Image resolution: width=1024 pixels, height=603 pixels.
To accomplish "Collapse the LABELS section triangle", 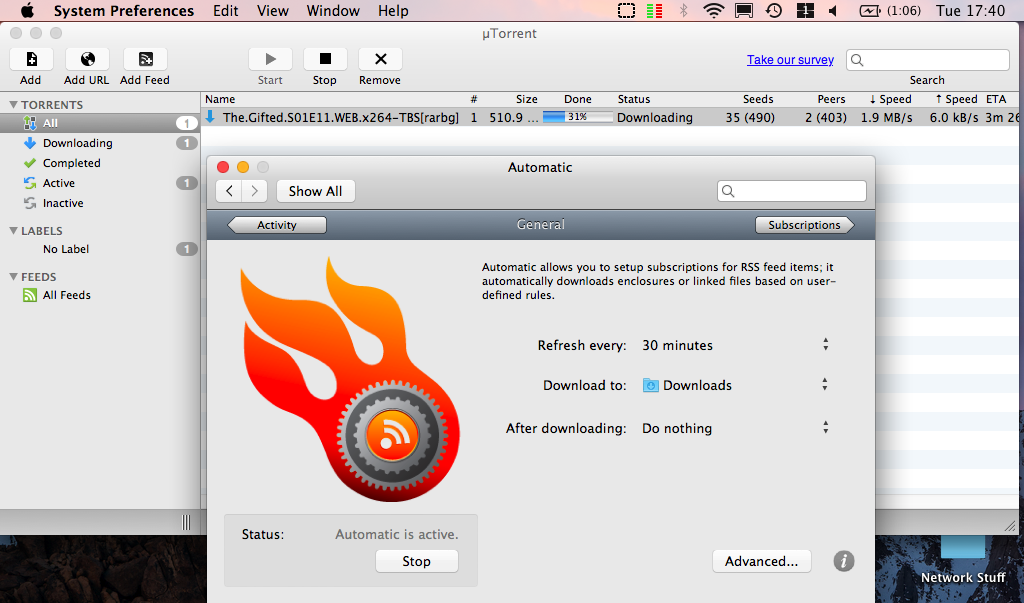I will point(13,231).
